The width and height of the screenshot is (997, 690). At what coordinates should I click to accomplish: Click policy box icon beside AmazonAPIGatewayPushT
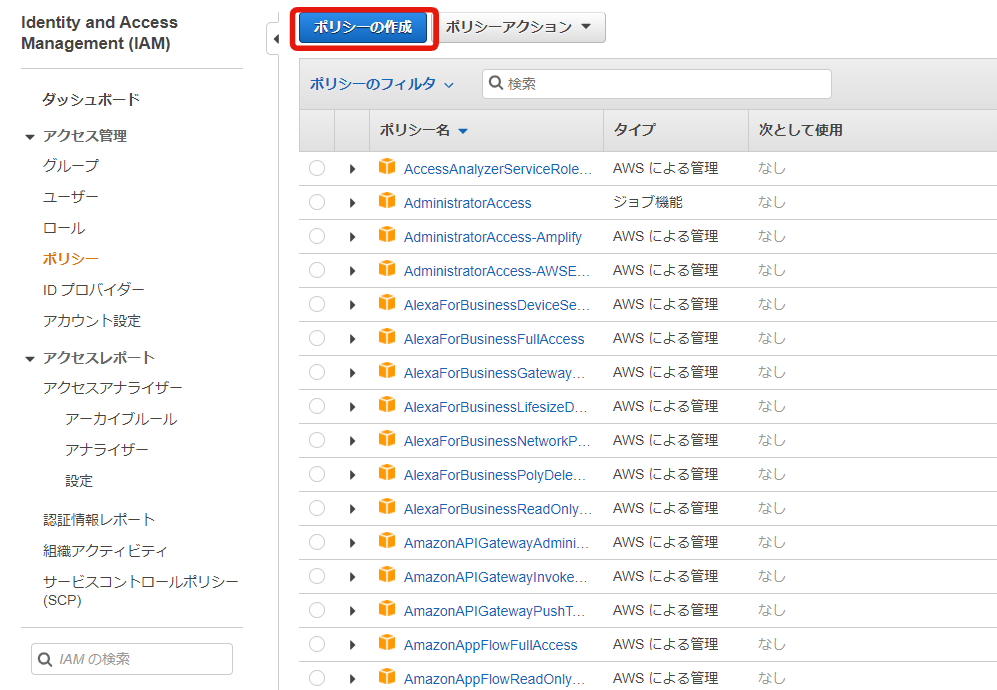pyautogui.click(x=387, y=608)
